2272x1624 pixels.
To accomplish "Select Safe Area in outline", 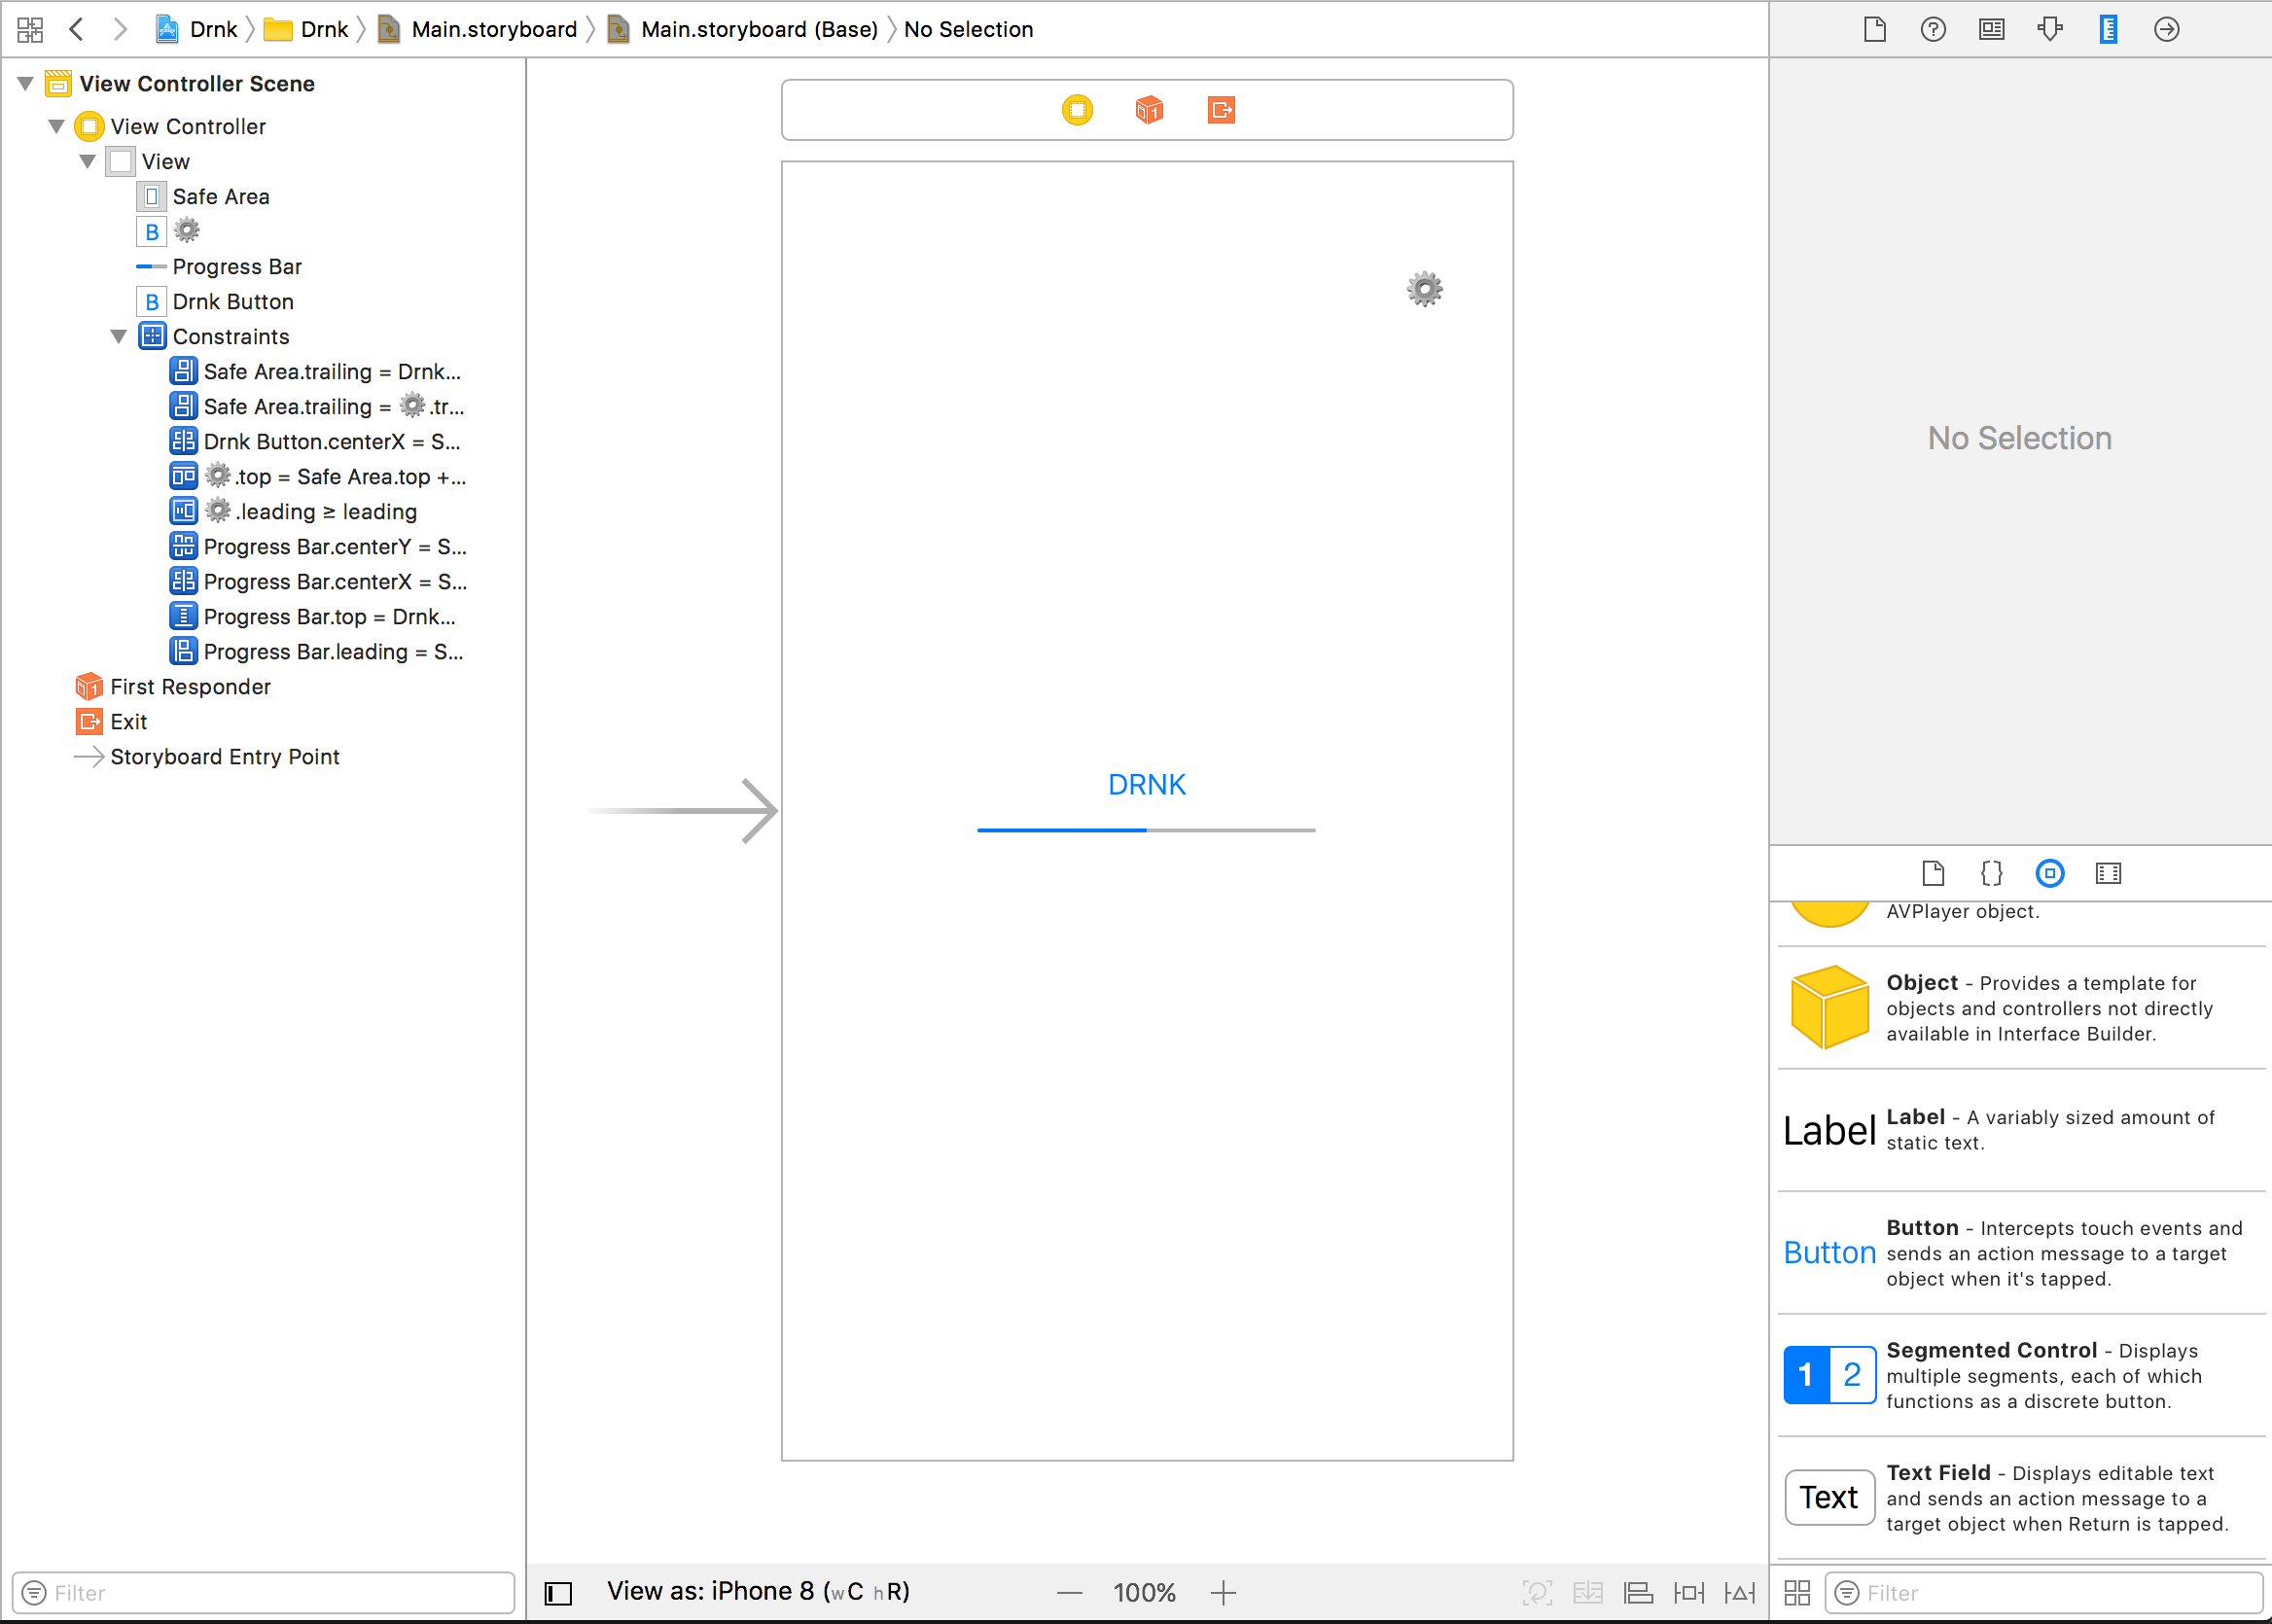I will [x=203, y=196].
